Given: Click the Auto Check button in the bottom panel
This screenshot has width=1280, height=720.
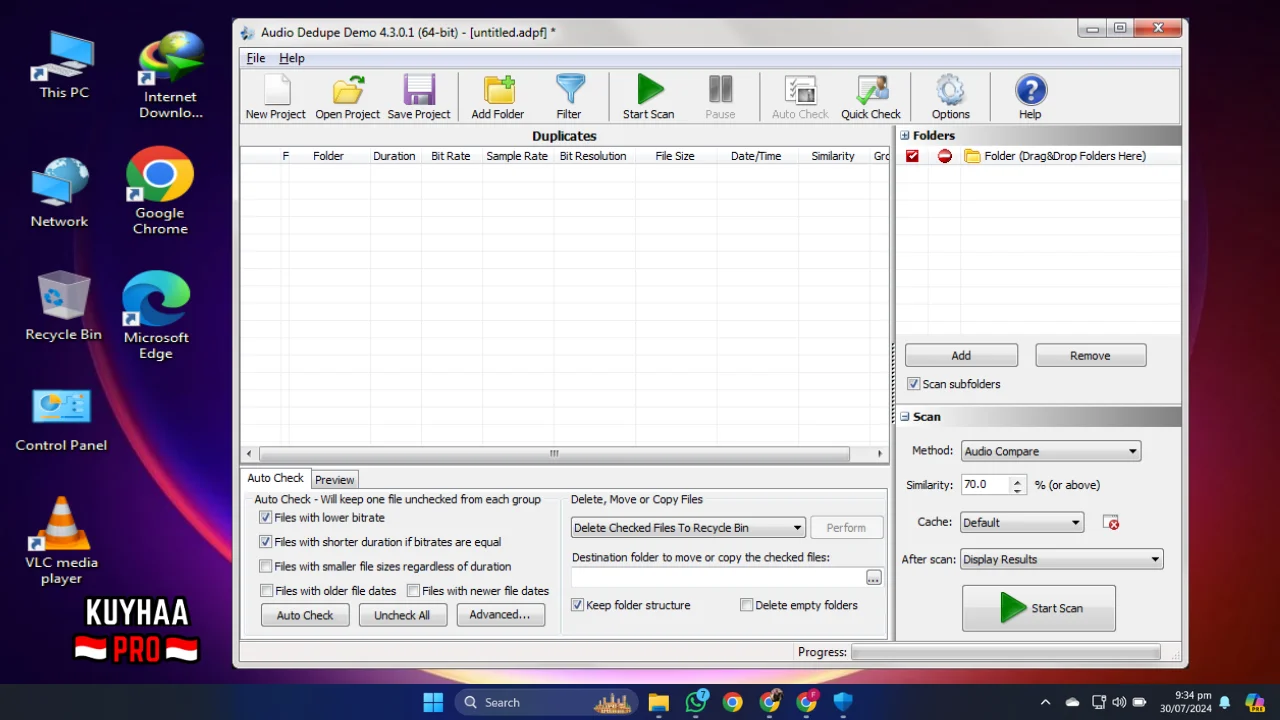Looking at the screenshot, I should click(x=305, y=615).
